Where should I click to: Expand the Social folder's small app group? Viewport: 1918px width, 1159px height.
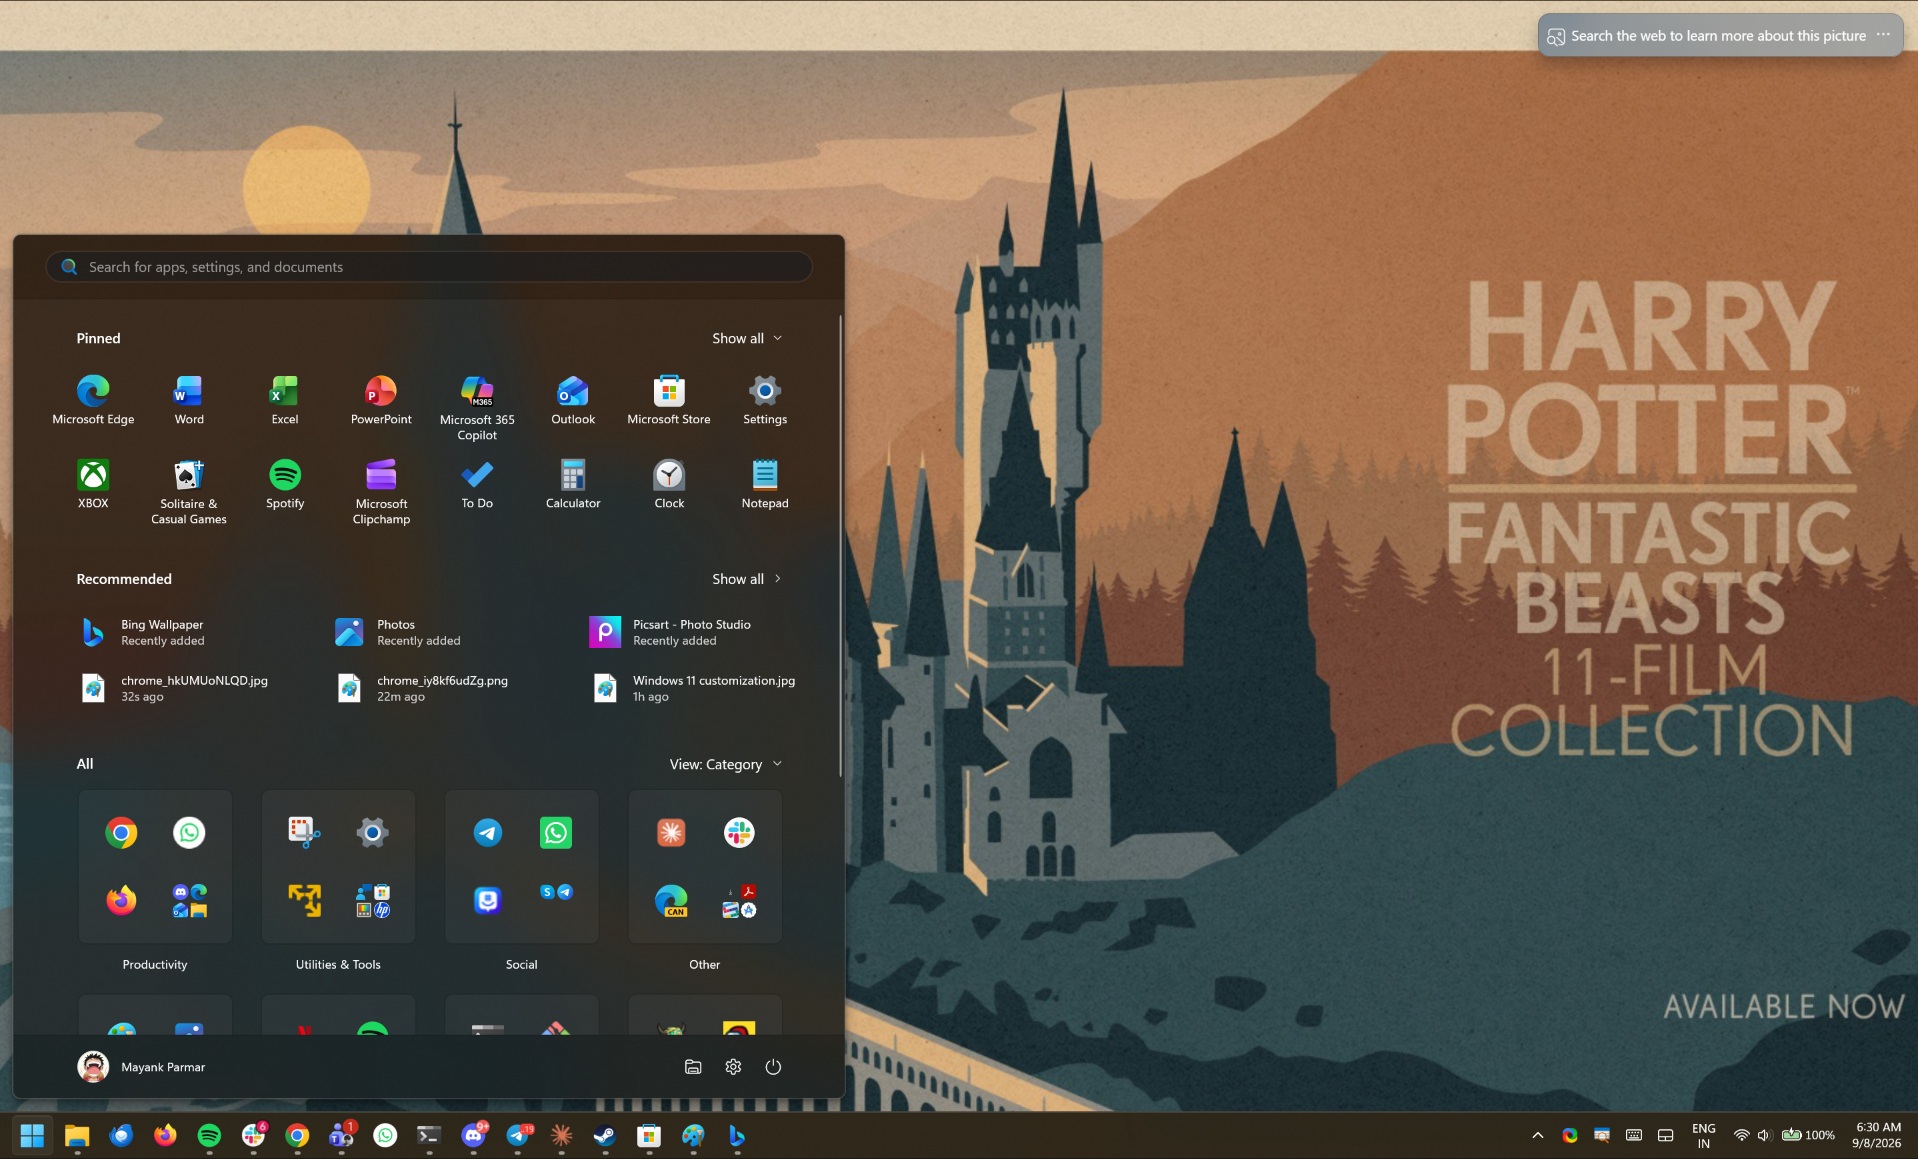click(556, 892)
